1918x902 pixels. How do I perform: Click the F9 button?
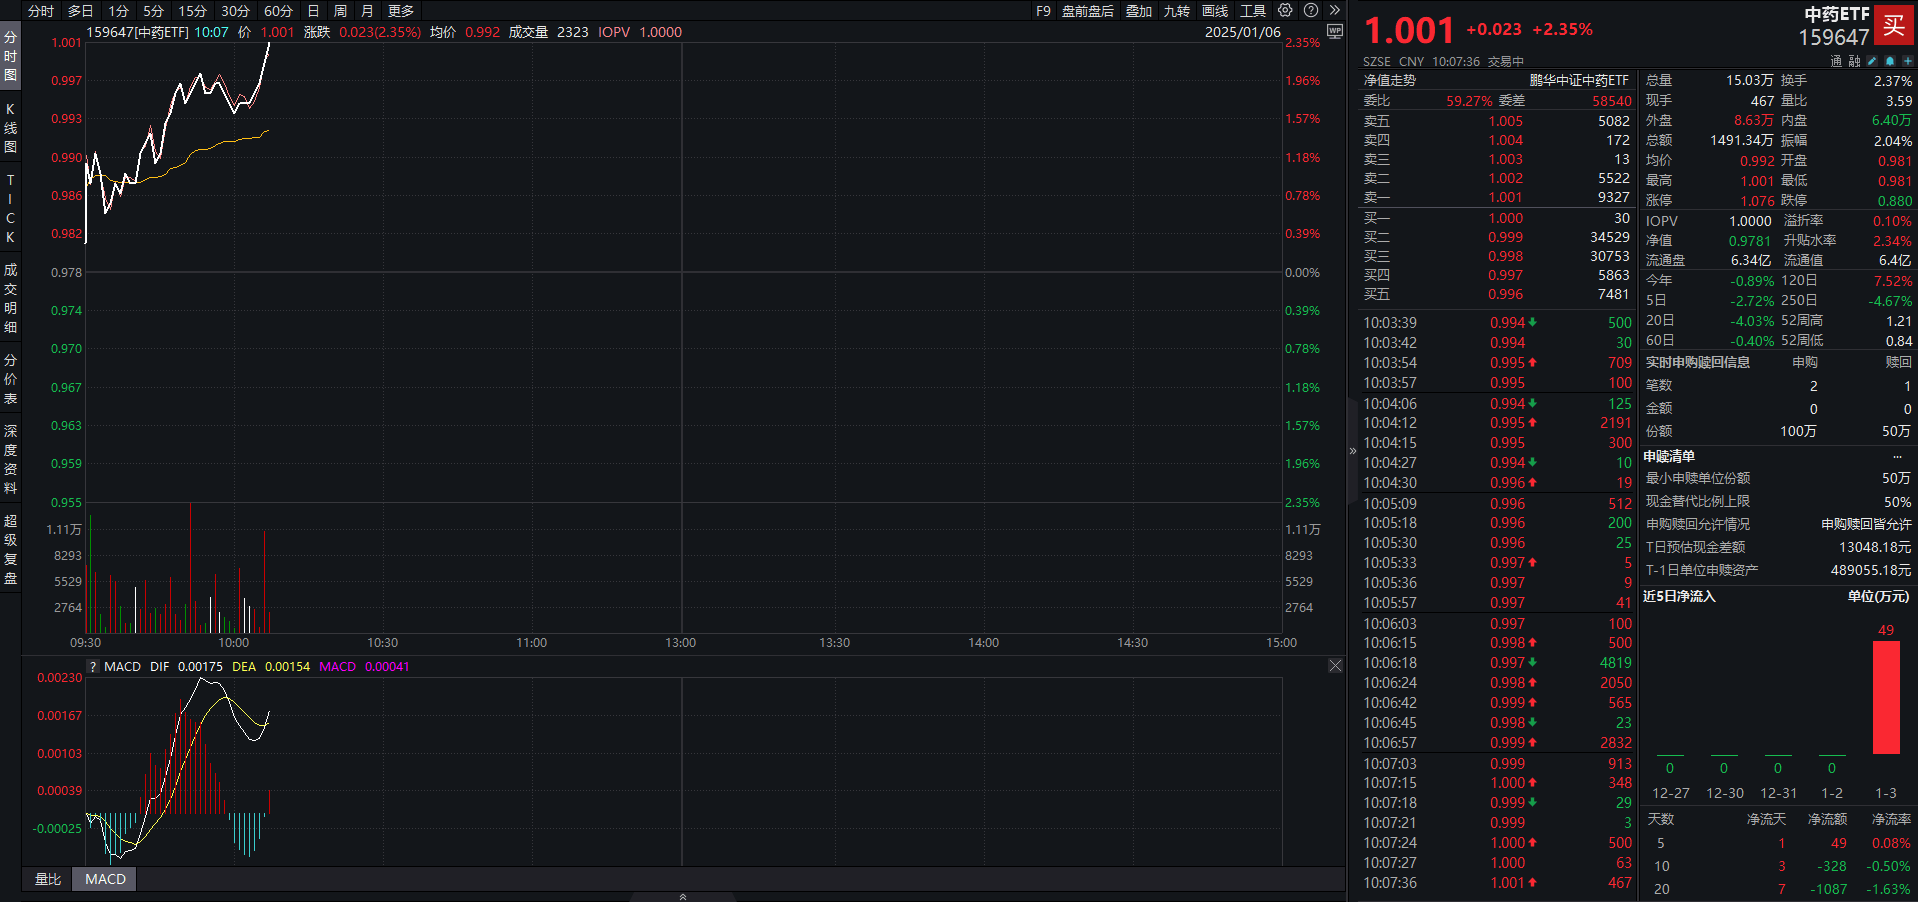1043,11
